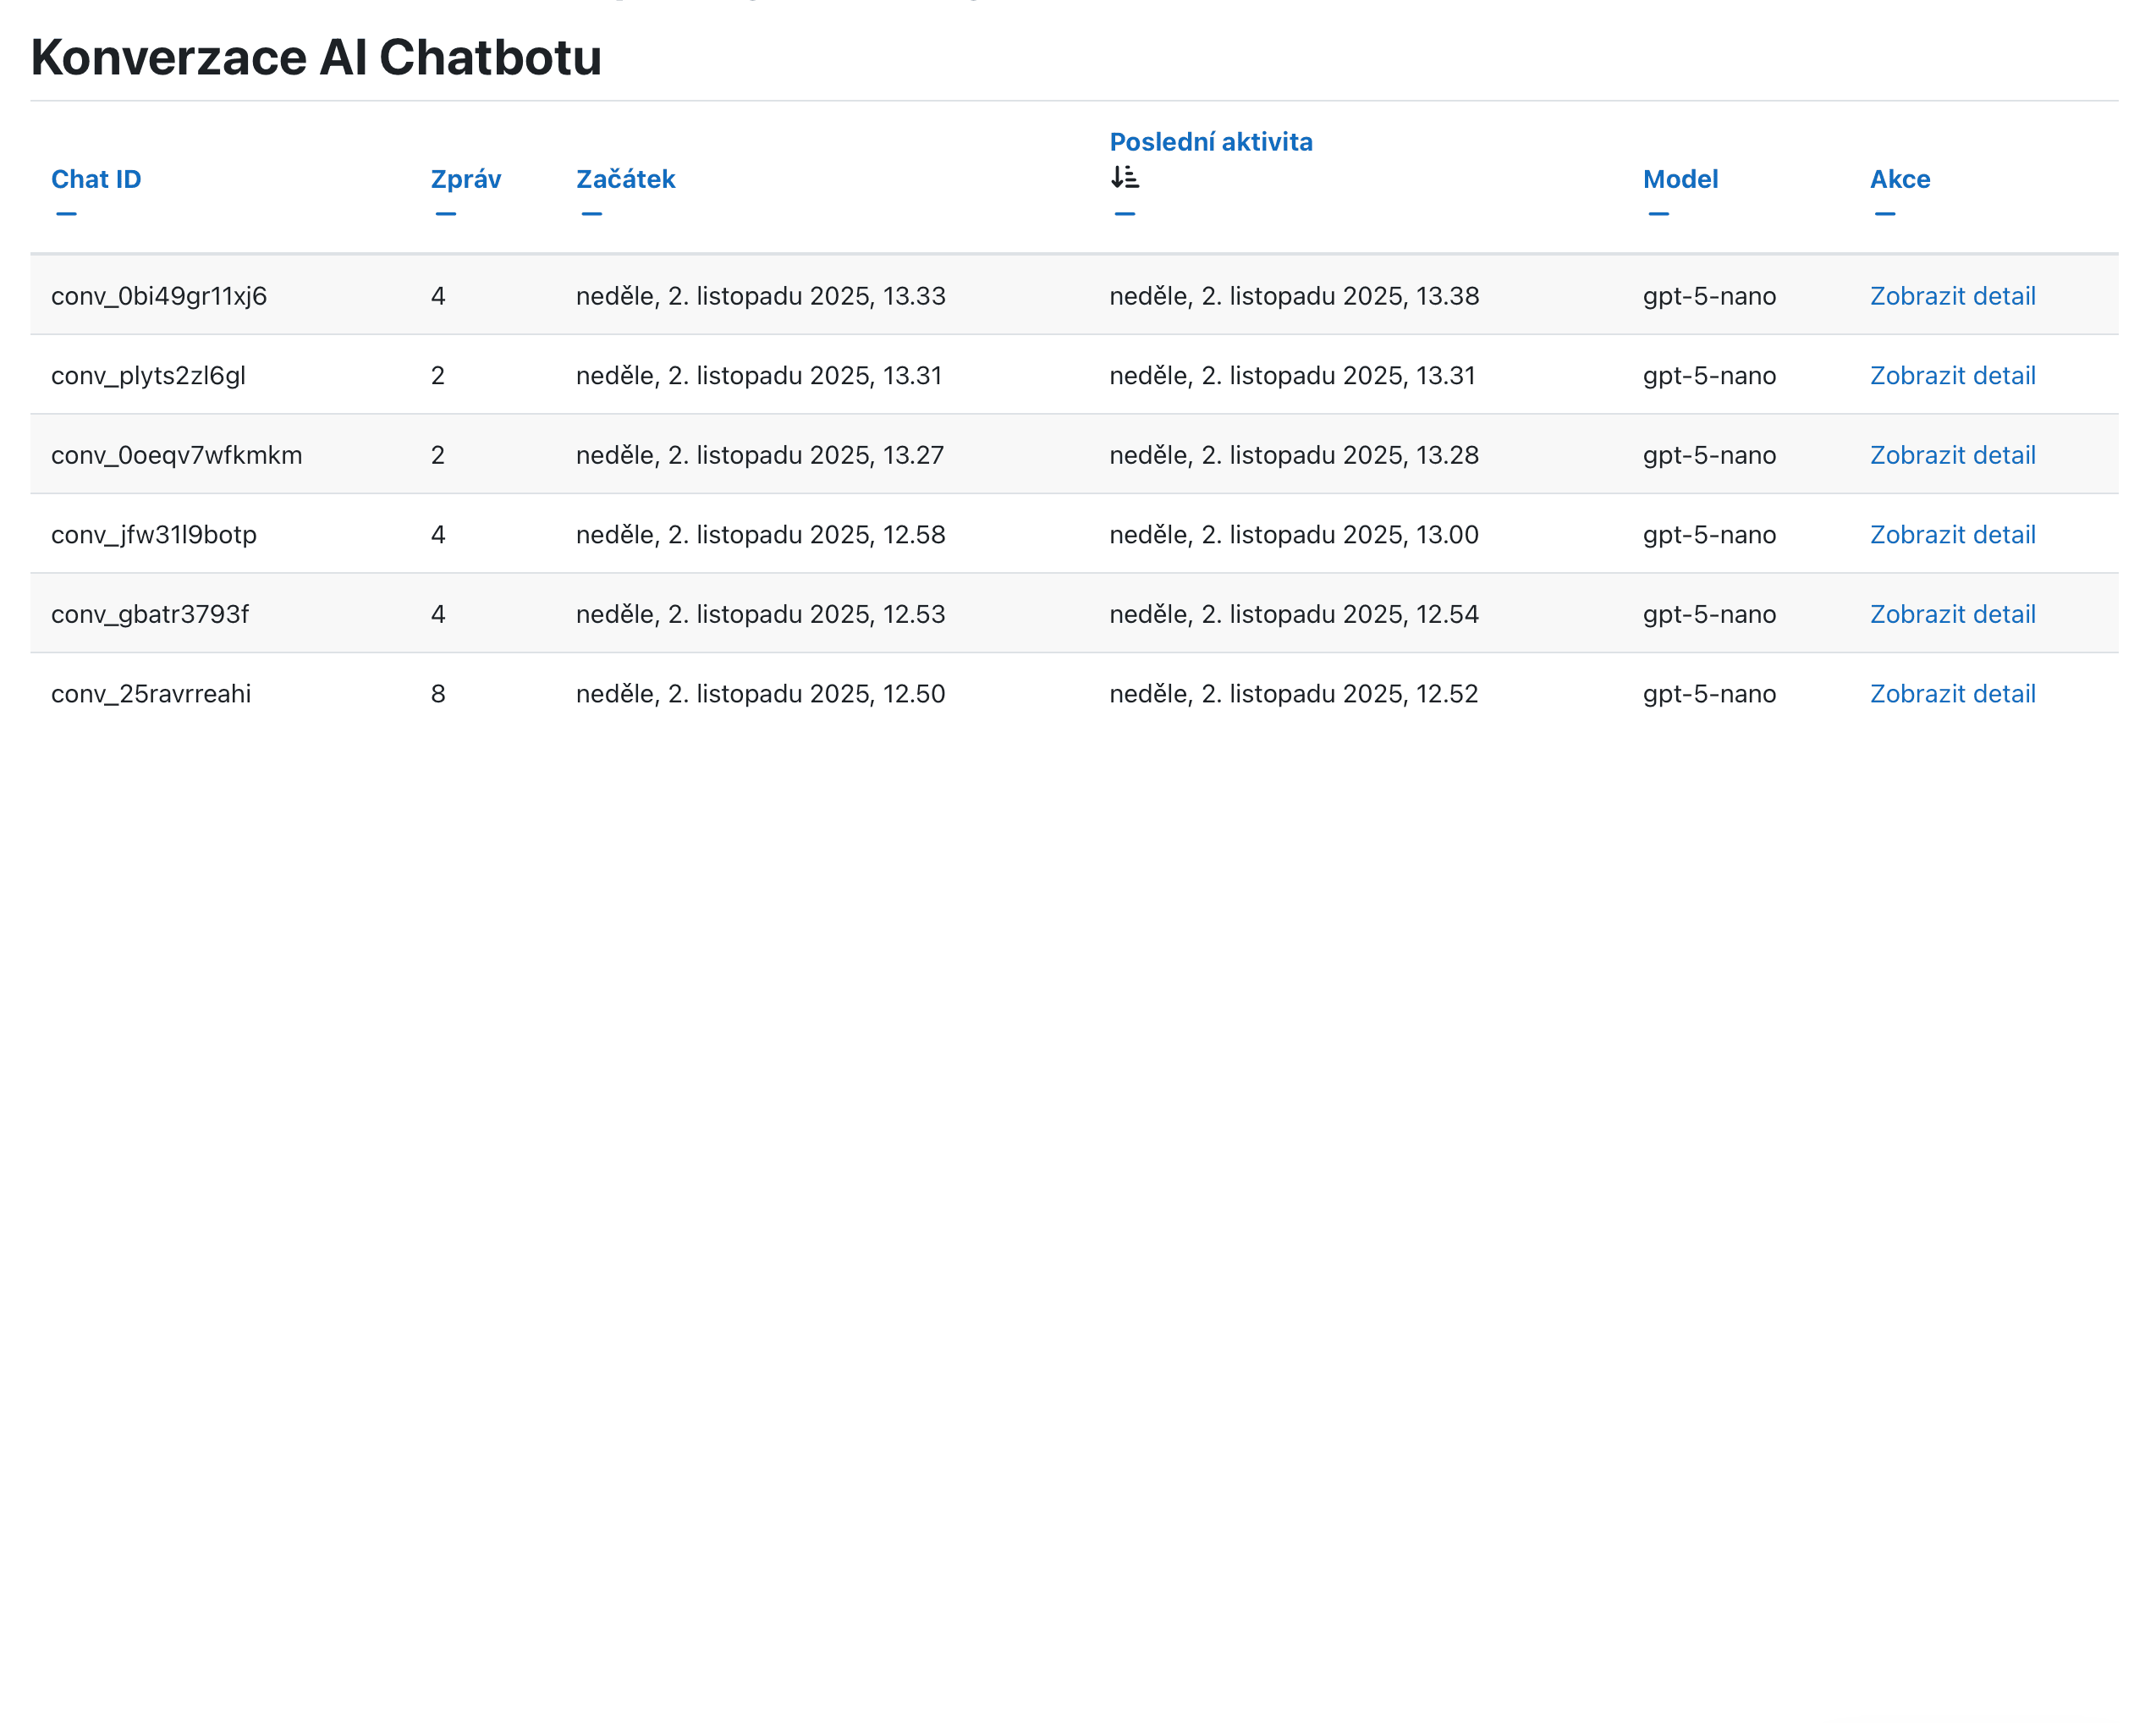The image size is (2156, 1723).
Task: Show detail for conv_jfw31l9botp
Action: pos(1952,535)
